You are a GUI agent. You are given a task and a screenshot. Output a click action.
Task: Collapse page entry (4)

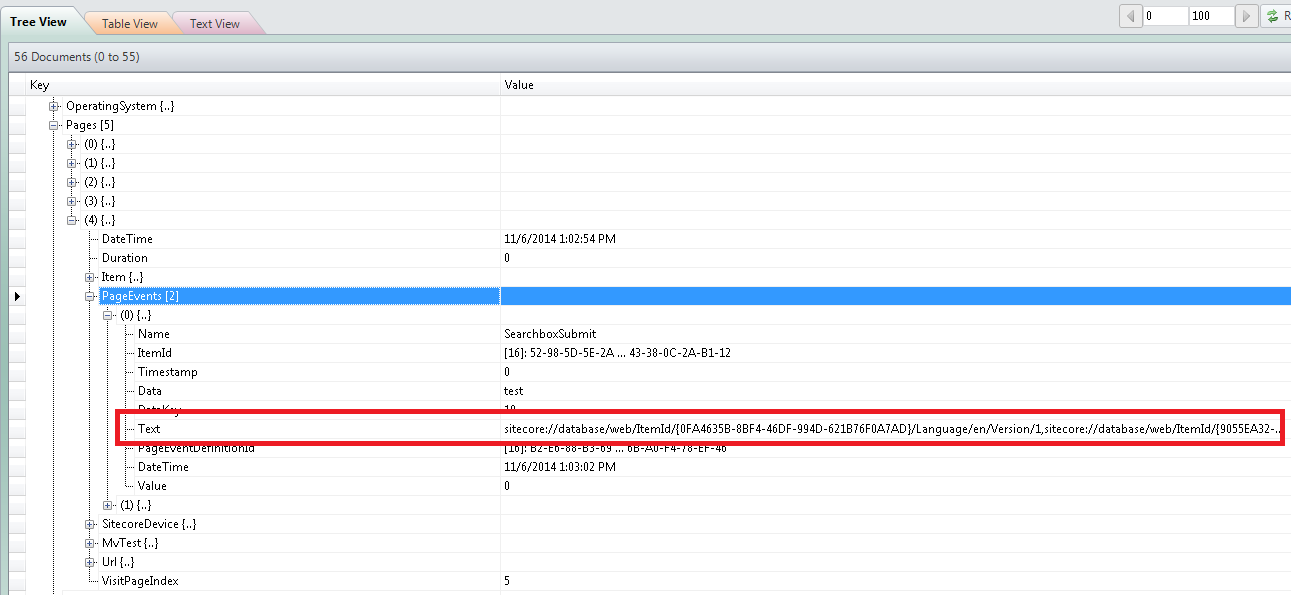click(71, 219)
